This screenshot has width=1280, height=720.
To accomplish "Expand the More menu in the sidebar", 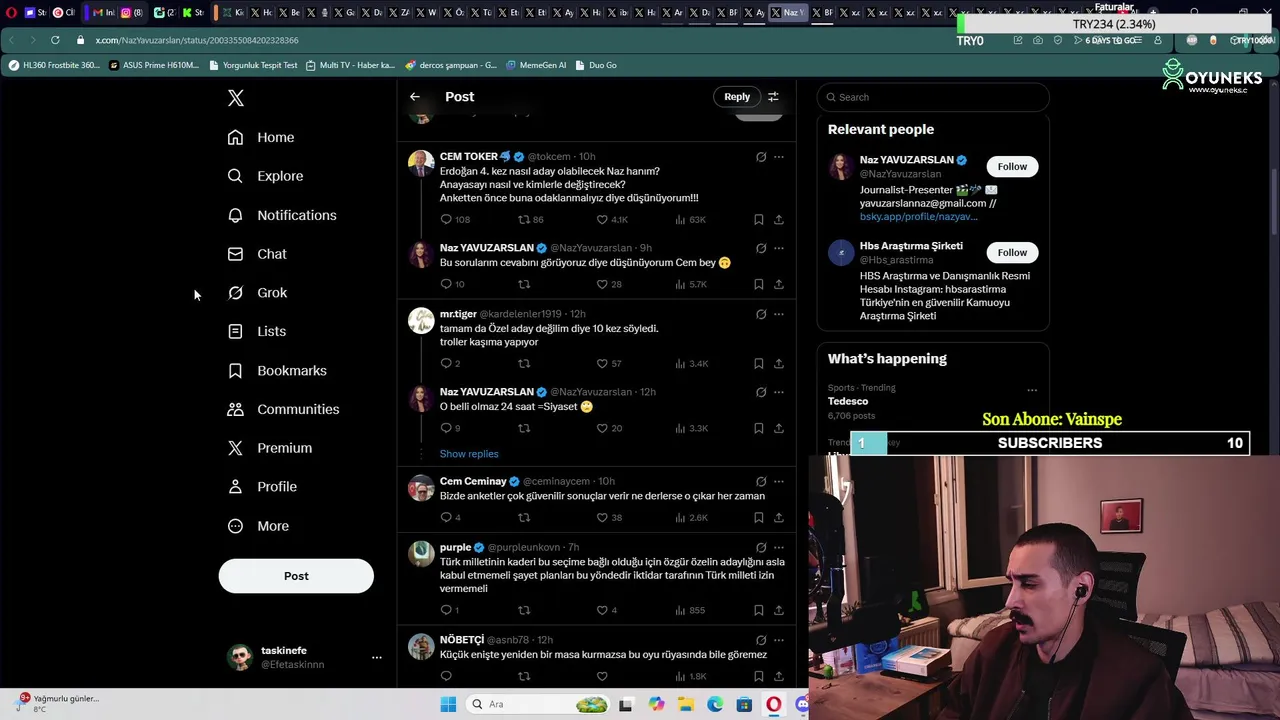I will pyautogui.click(x=258, y=526).
